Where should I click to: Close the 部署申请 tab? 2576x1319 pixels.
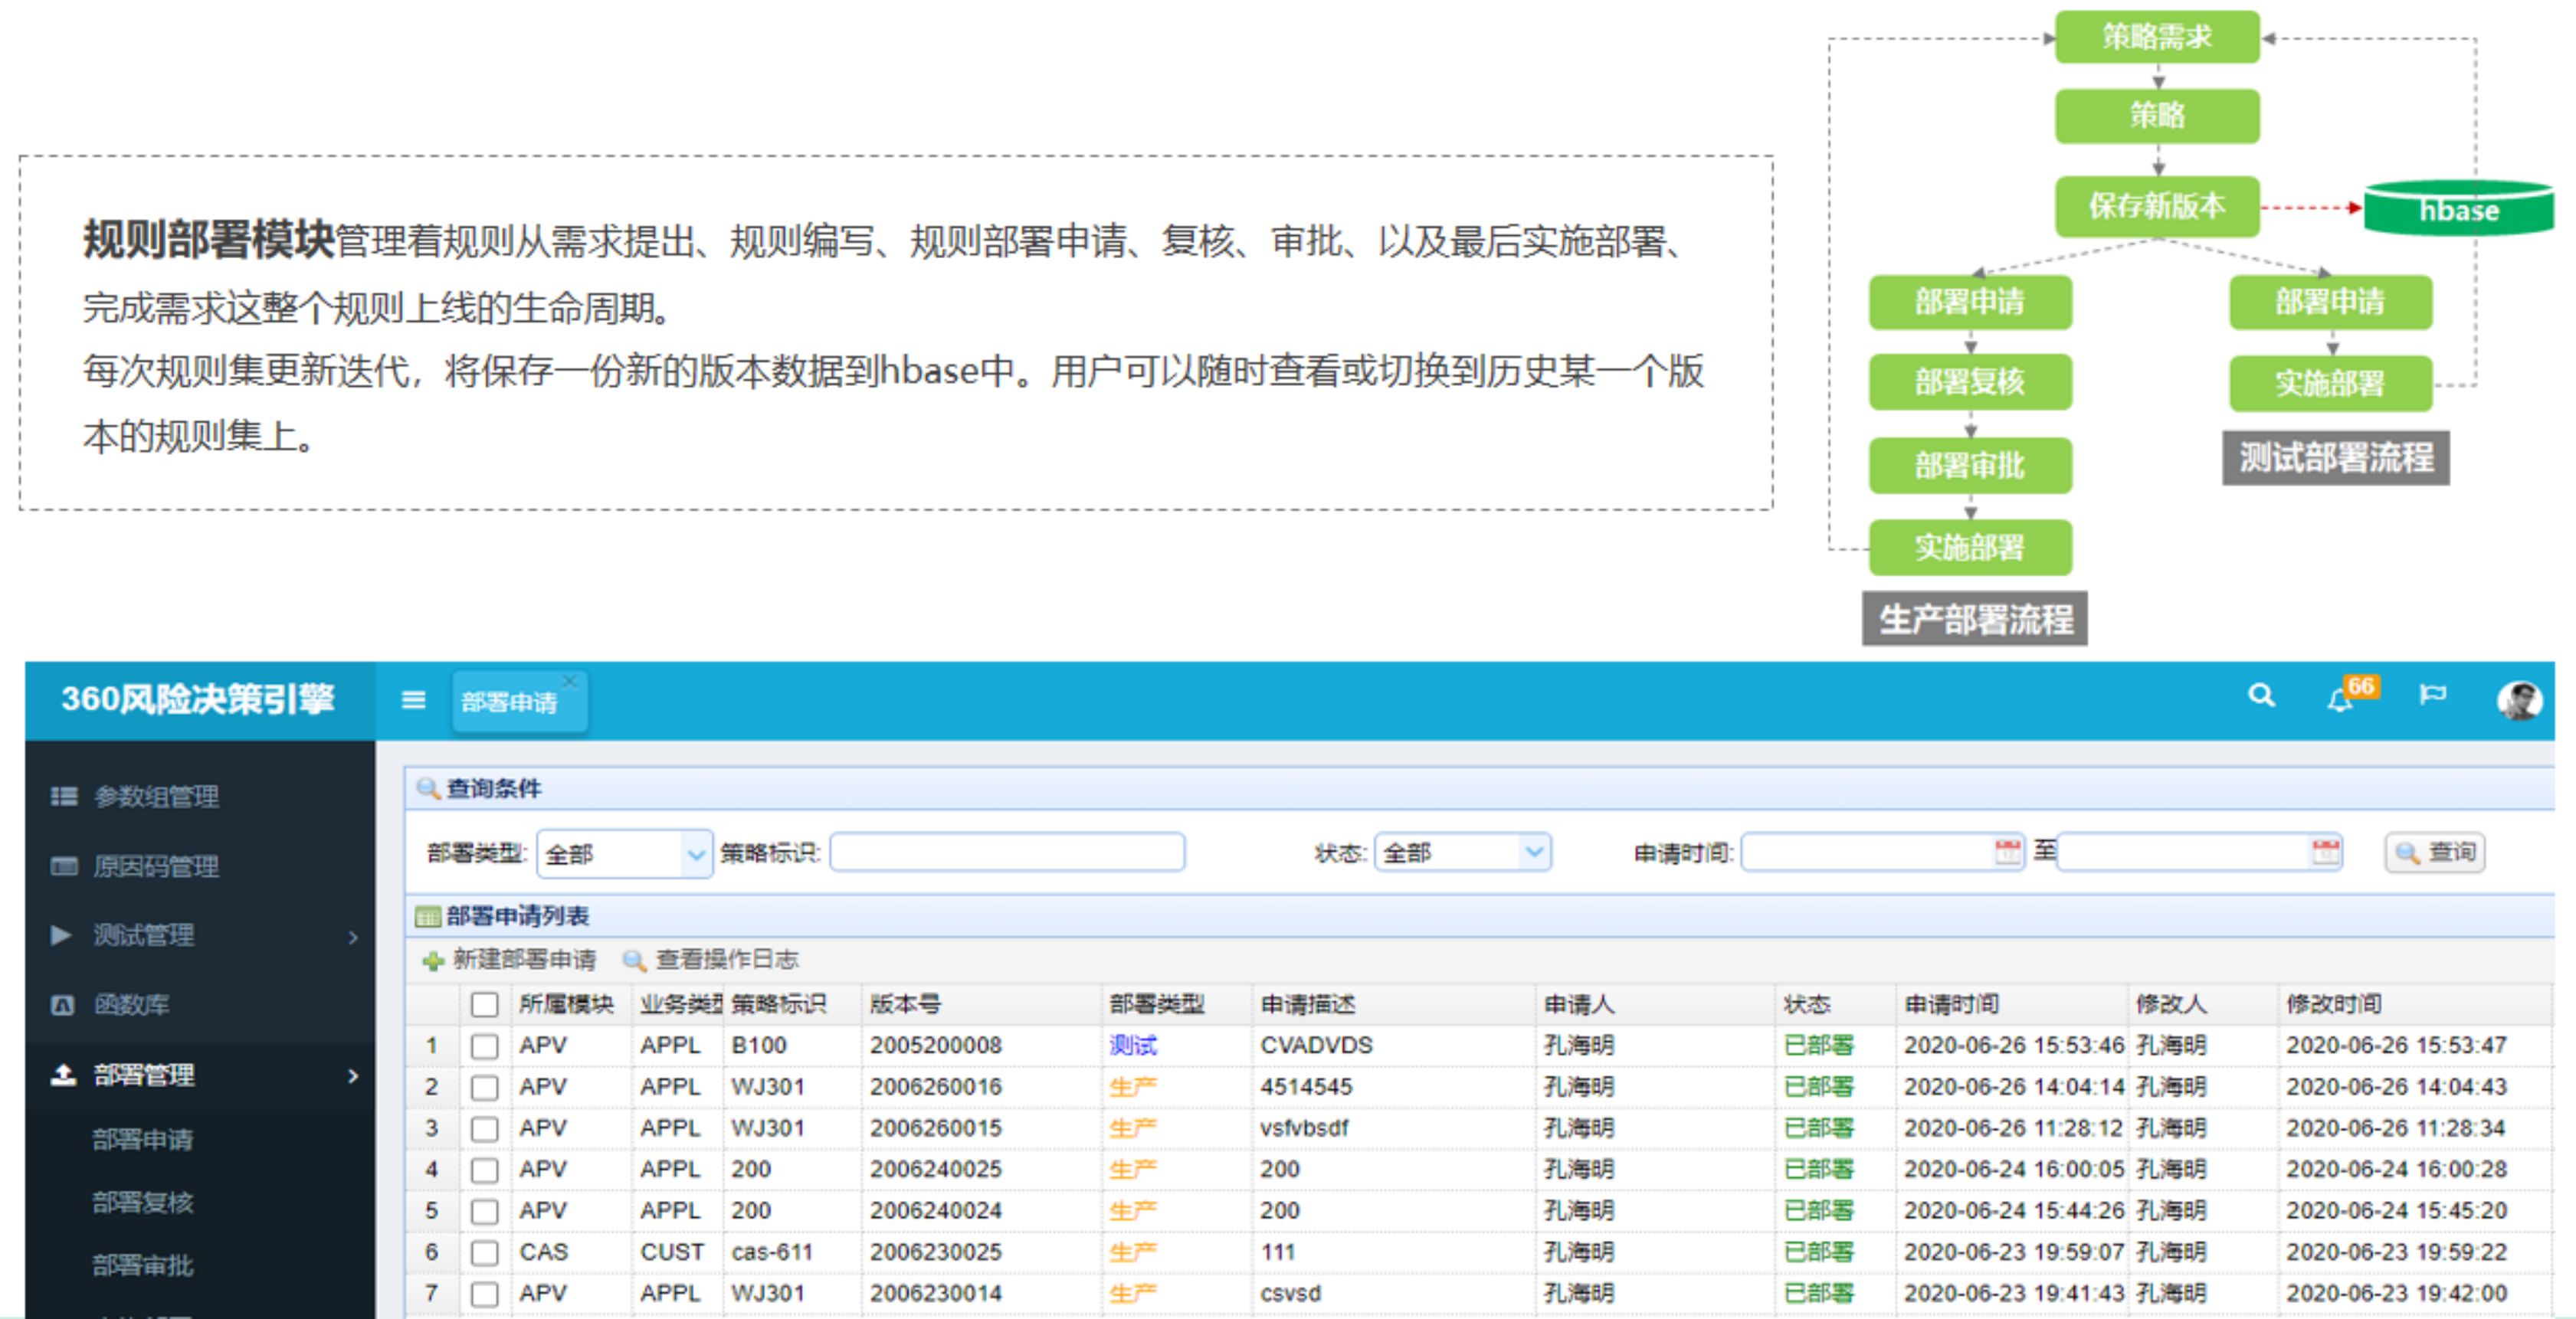click(570, 682)
